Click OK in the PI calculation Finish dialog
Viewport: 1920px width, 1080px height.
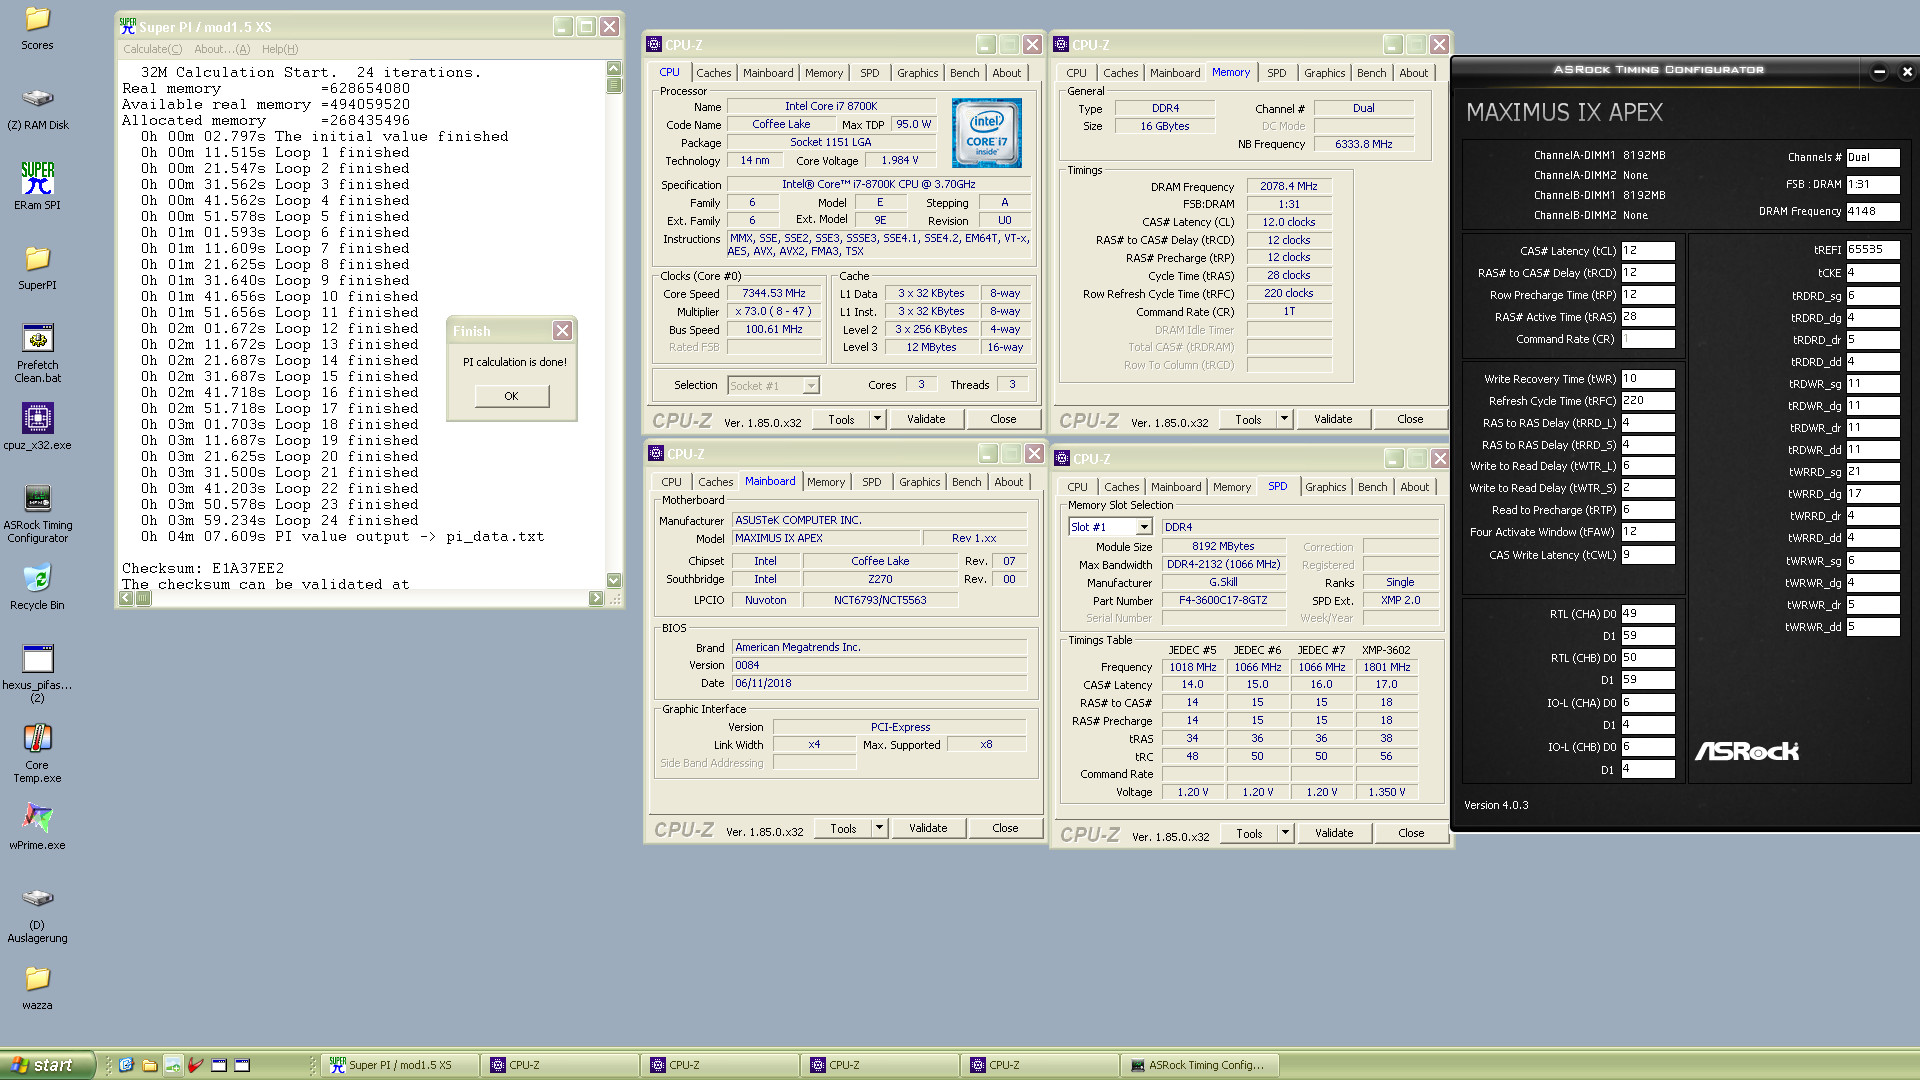511,395
